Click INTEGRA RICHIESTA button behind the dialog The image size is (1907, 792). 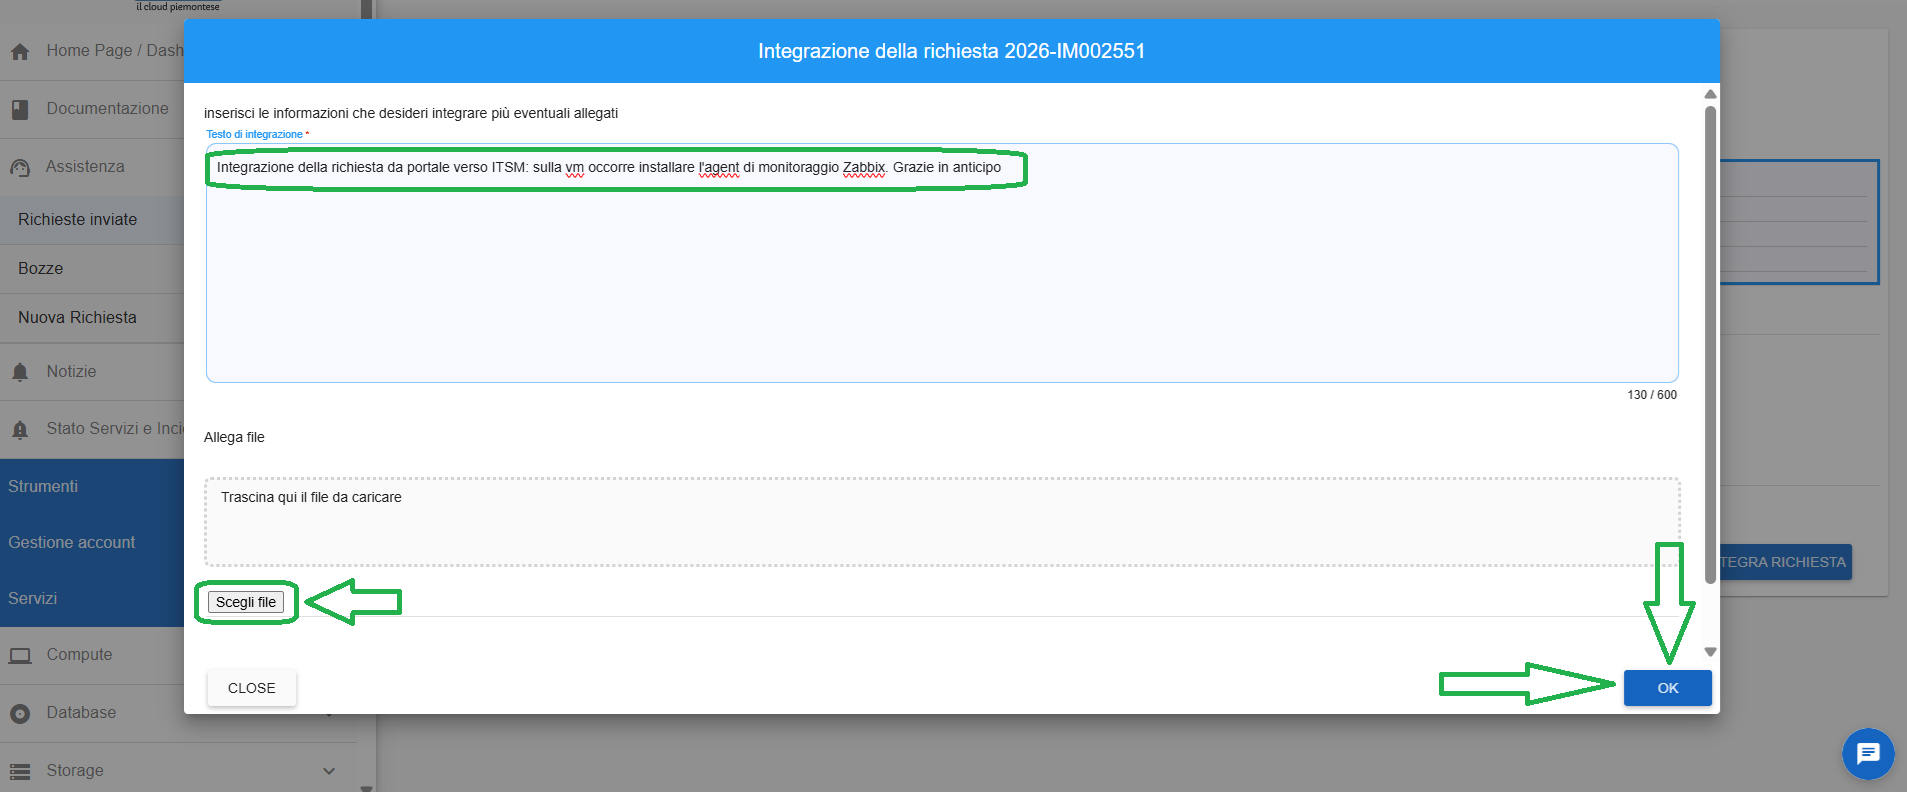coord(1786,562)
